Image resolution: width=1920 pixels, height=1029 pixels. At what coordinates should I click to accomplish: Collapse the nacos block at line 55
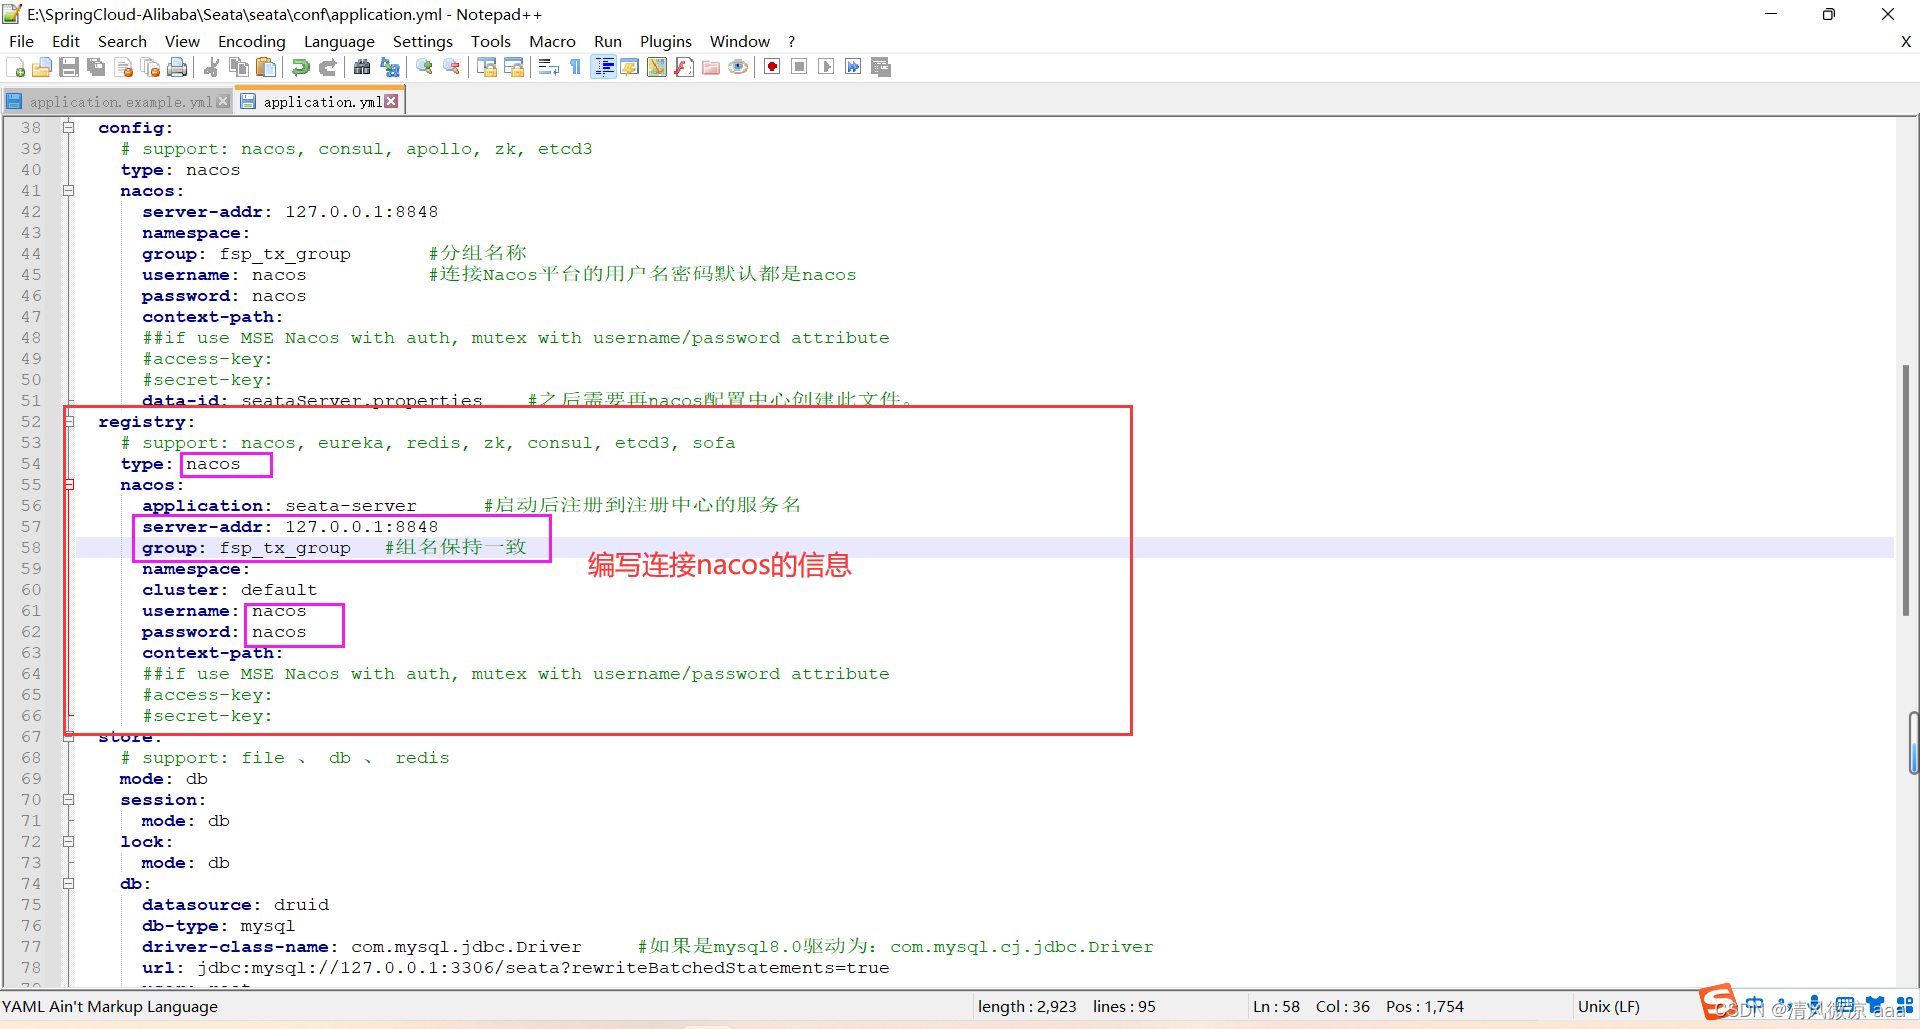pyautogui.click(x=69, y=484)
